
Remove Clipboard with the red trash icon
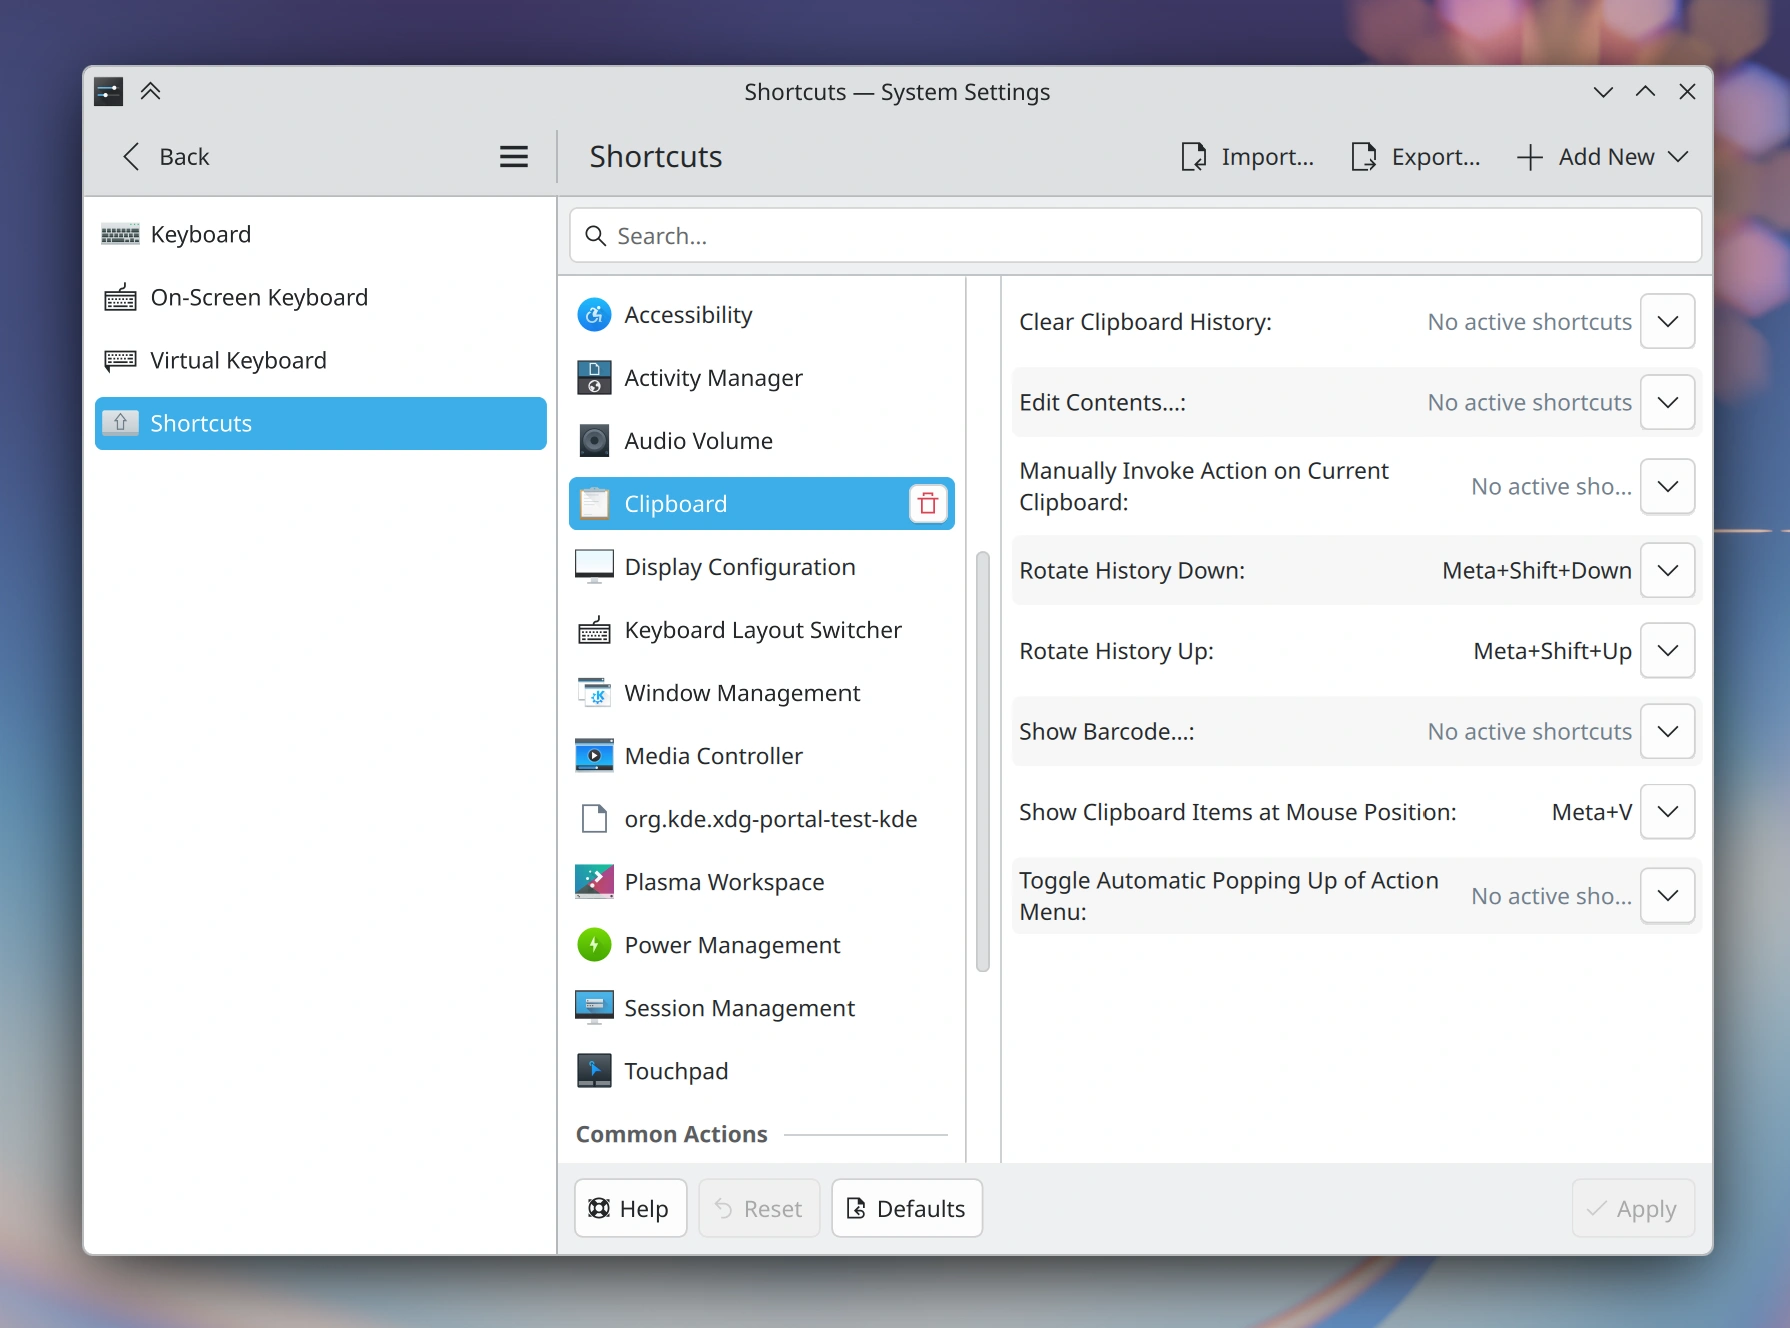(928, 504)
